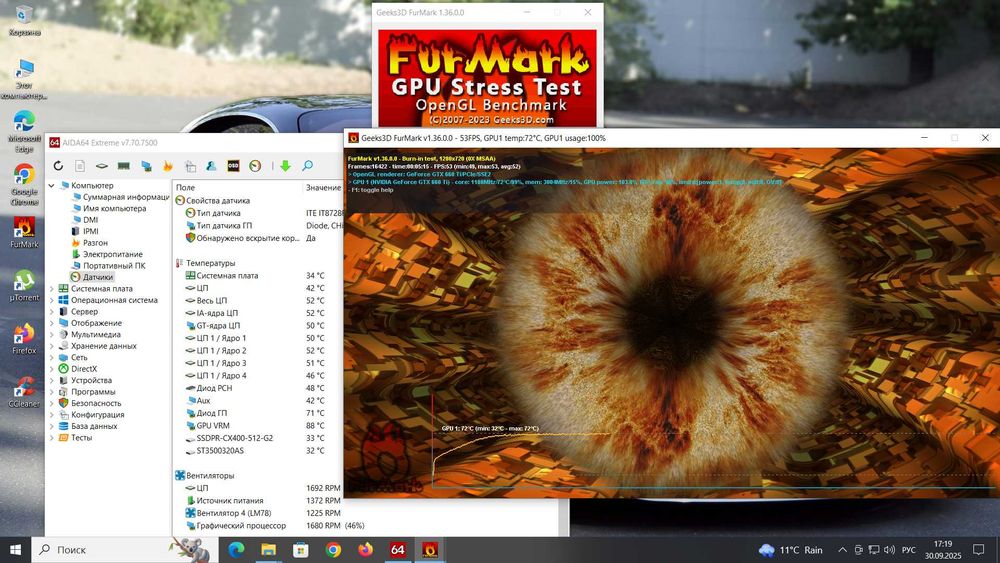Open the weather widget showing 11°C Rain
Viewport: 1000px width, 563px height.
[x=791, y=550]
